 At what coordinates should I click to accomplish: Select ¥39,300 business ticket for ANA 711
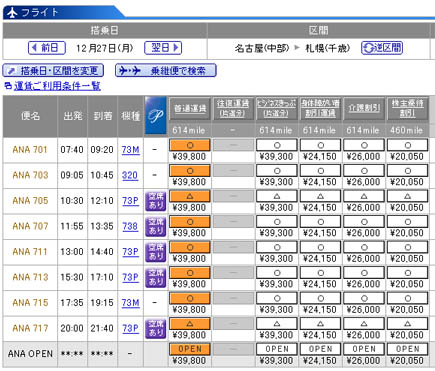pyautogui.click(x=277, y=247)
